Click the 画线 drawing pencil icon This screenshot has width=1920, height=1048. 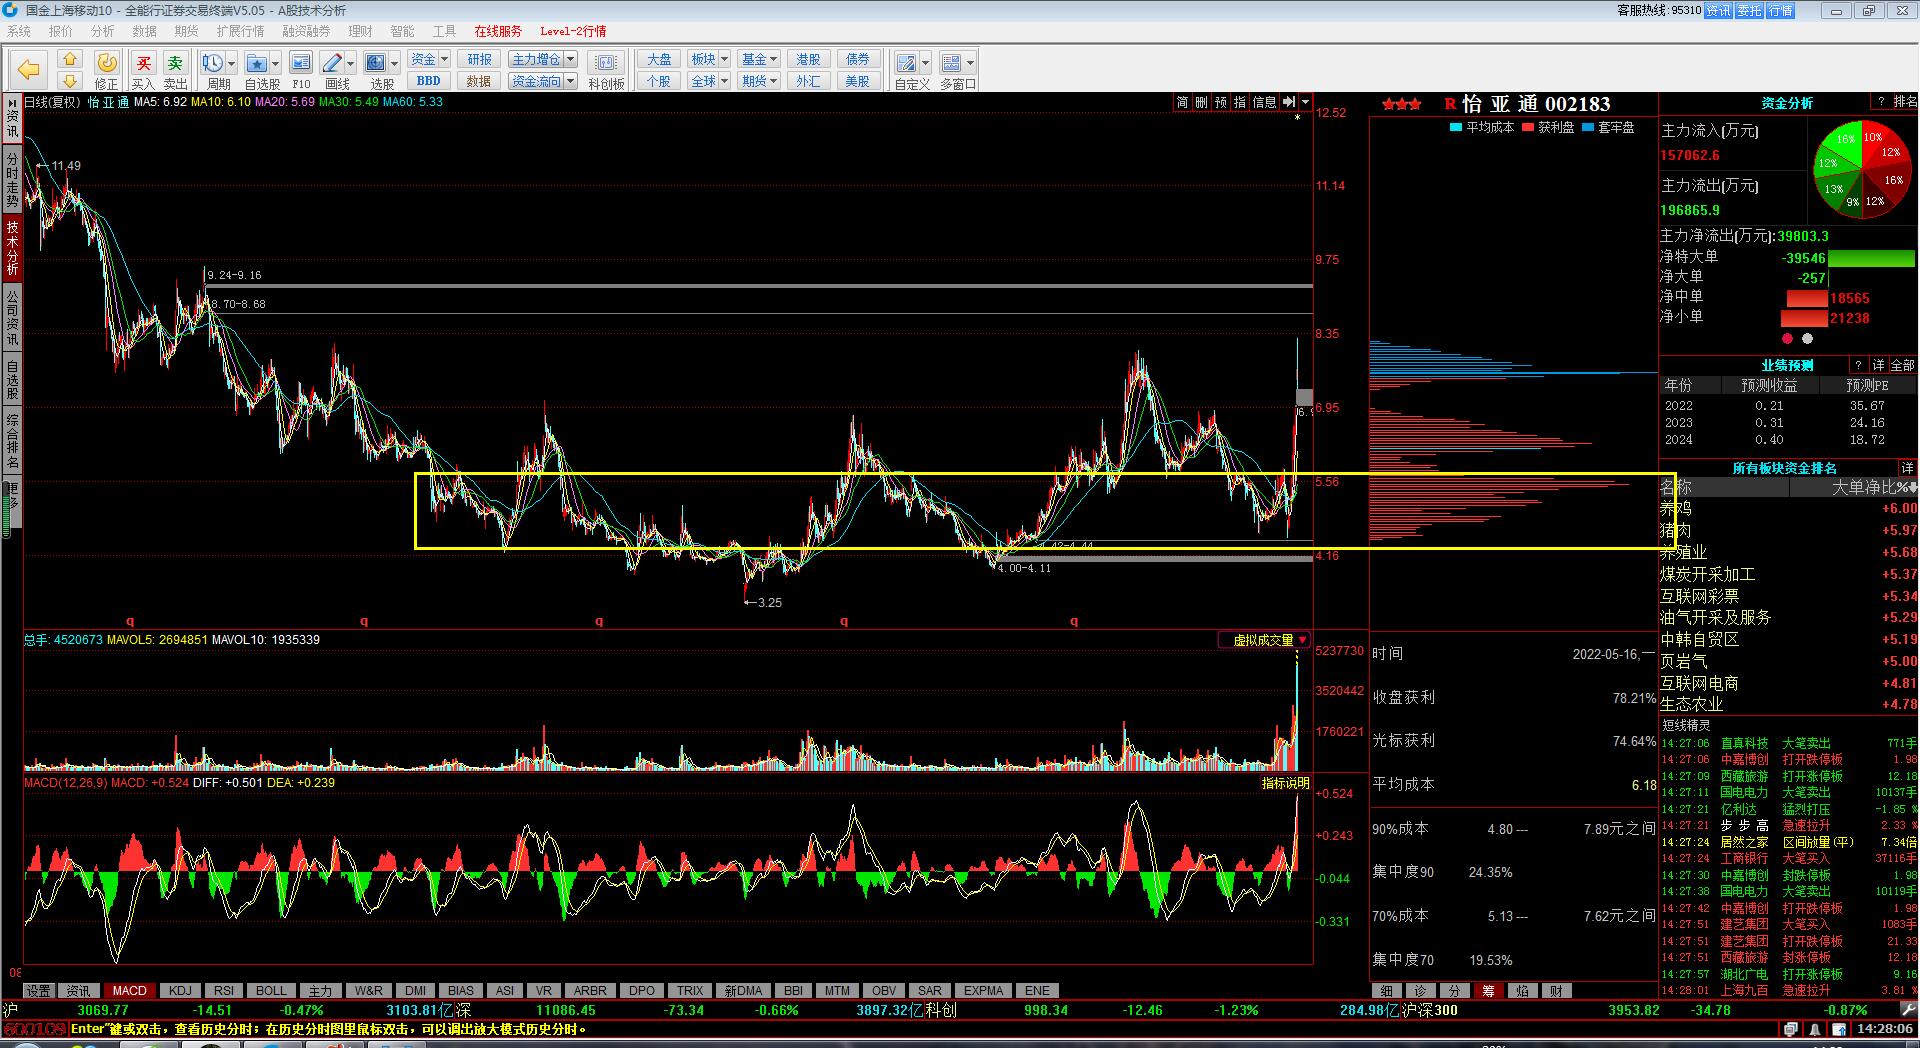[x=333, y=64]
